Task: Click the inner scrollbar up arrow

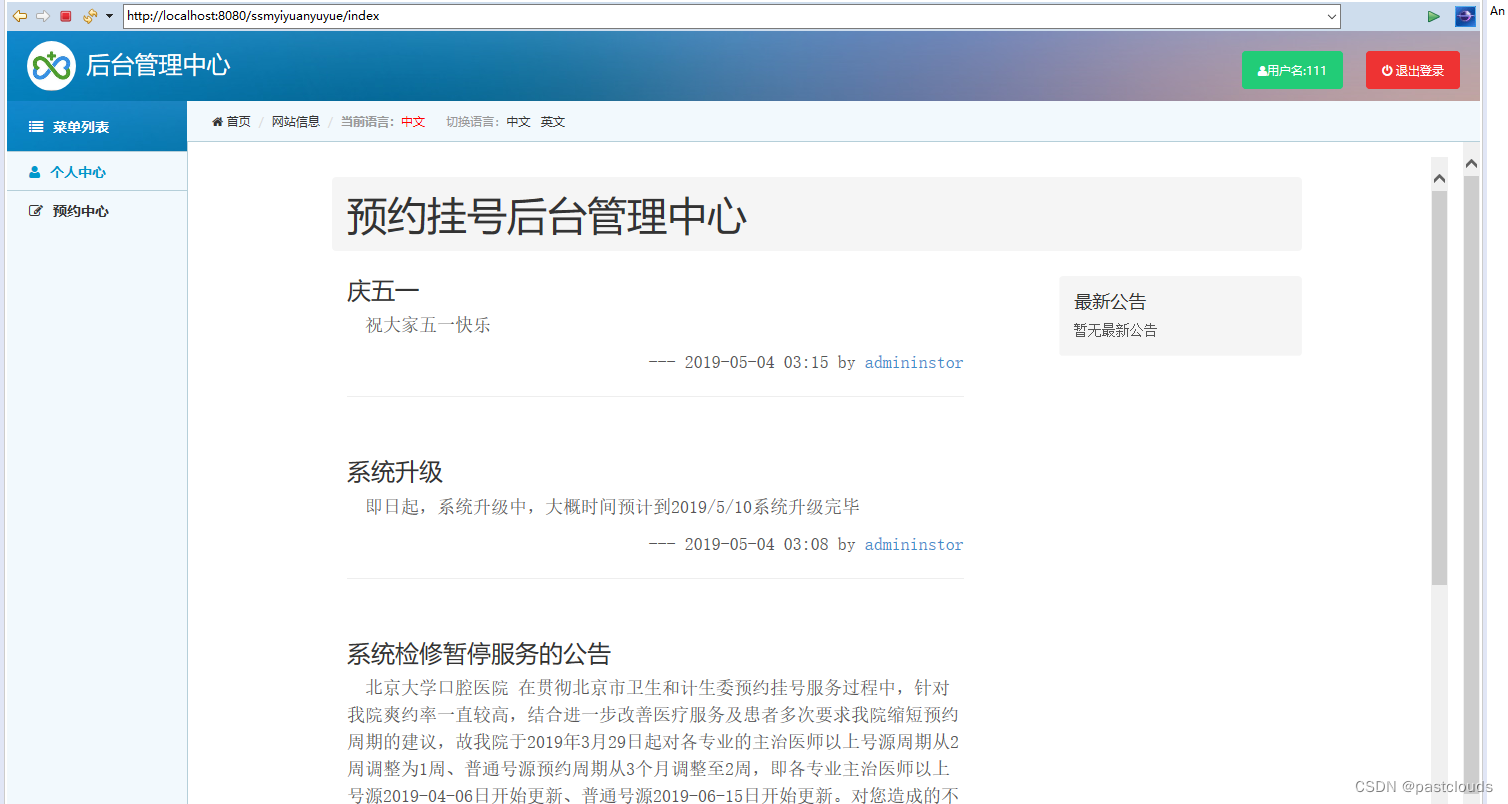Action: [1440, 178]
